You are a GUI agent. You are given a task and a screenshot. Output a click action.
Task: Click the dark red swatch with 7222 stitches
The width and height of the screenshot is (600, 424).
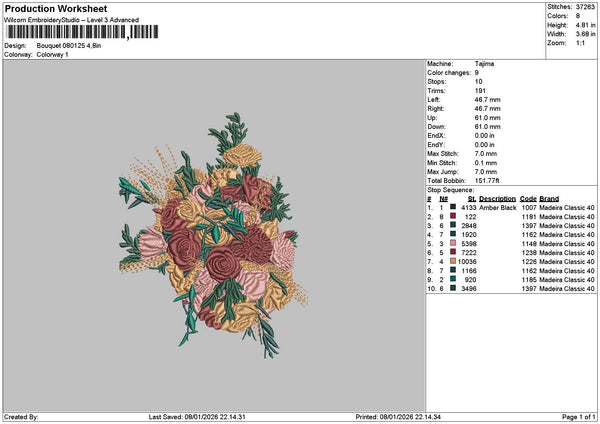[453, 252]
